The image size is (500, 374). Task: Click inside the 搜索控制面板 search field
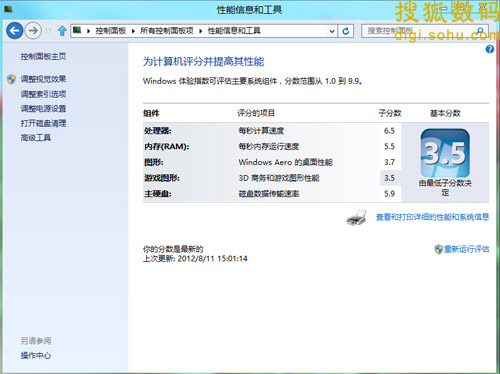(x=418, y=31)
